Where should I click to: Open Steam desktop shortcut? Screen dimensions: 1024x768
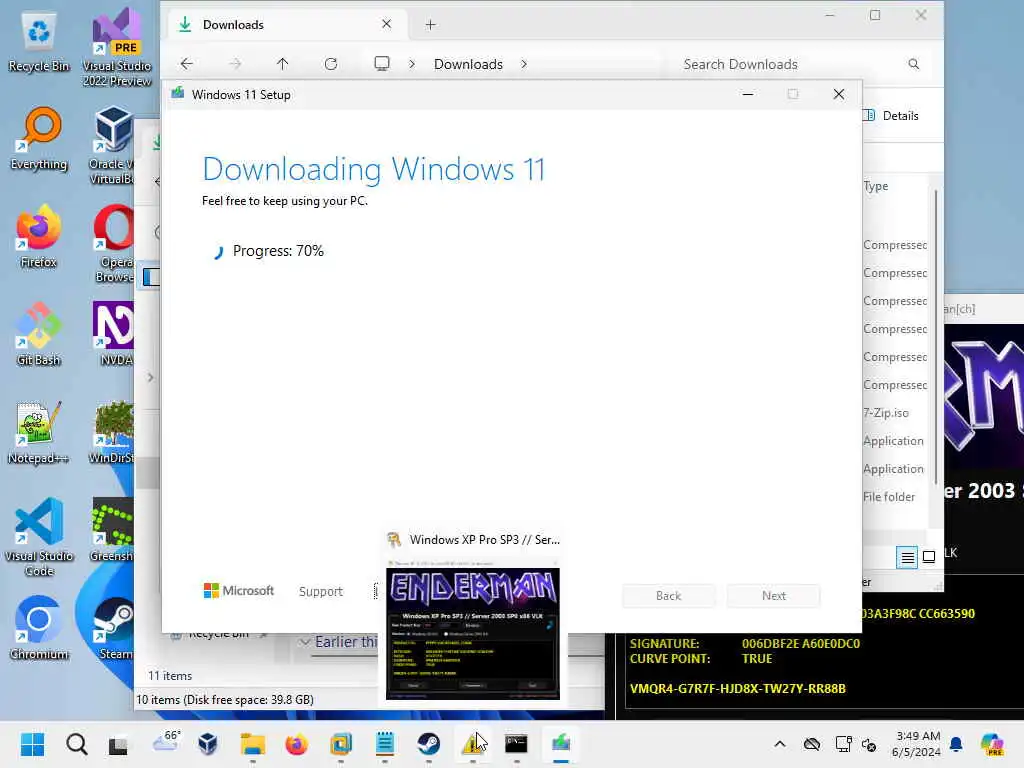pyautogui.click(x=115, y=628)
